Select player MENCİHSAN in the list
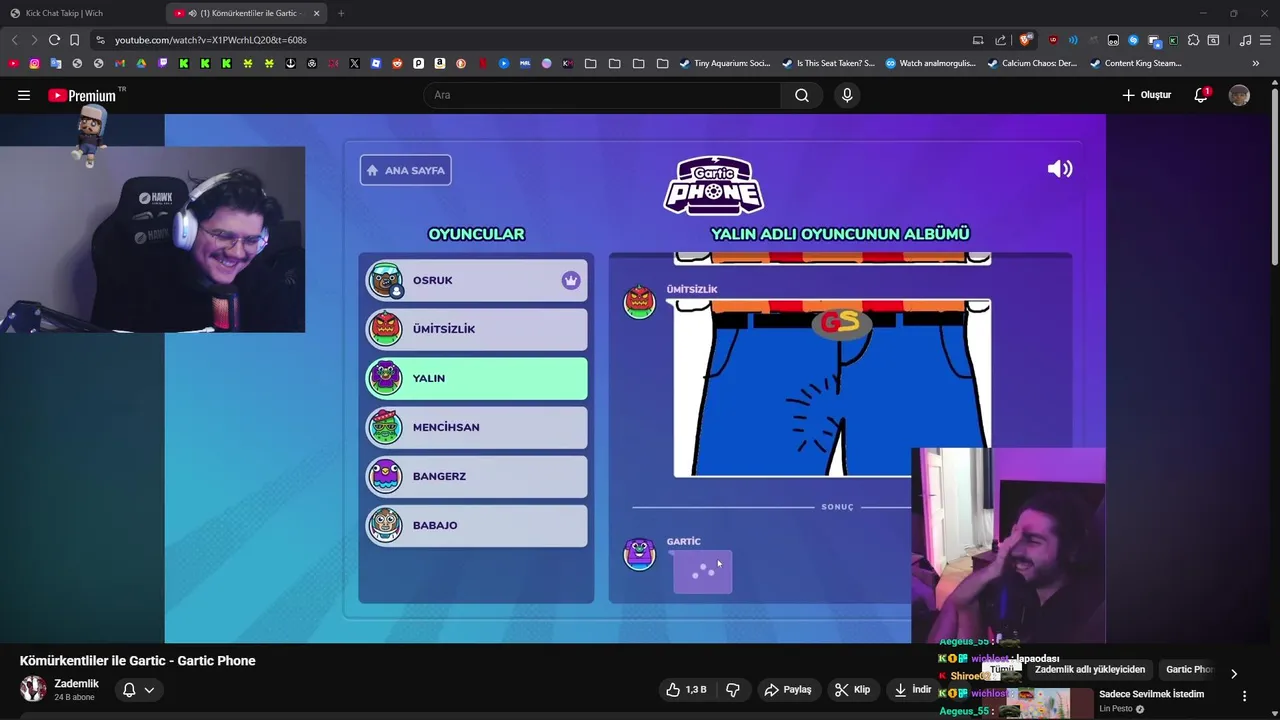This screenshot has height=720, width=1280. (476, 427)
